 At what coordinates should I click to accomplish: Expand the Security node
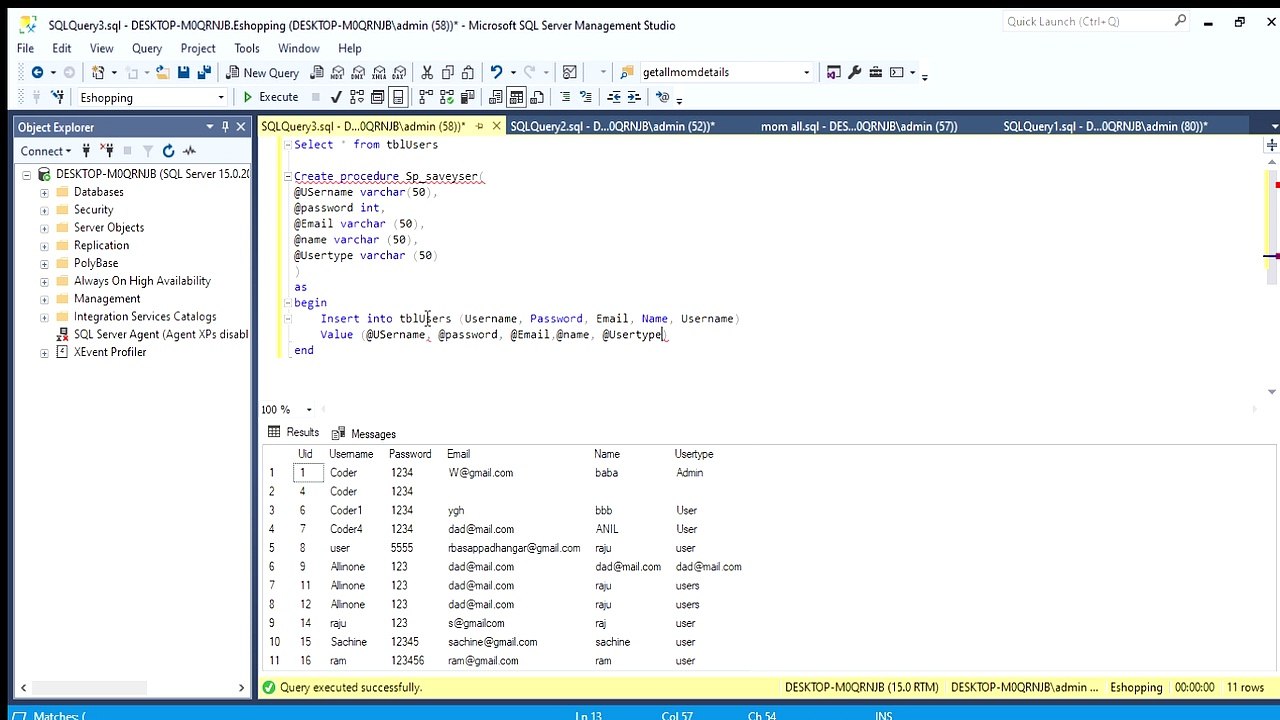tap(44, 210)
